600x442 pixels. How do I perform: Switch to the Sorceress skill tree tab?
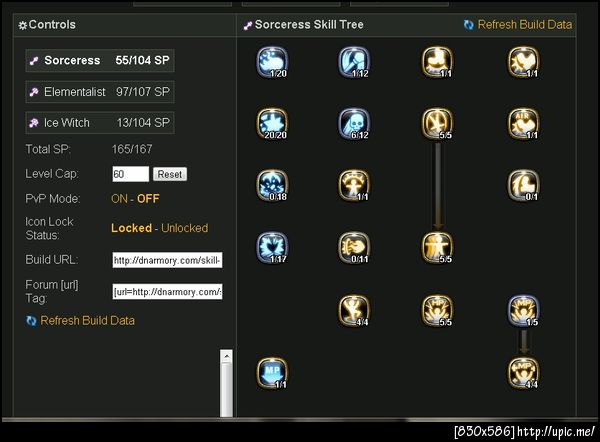pyautogui.click(x=100, y=60)
